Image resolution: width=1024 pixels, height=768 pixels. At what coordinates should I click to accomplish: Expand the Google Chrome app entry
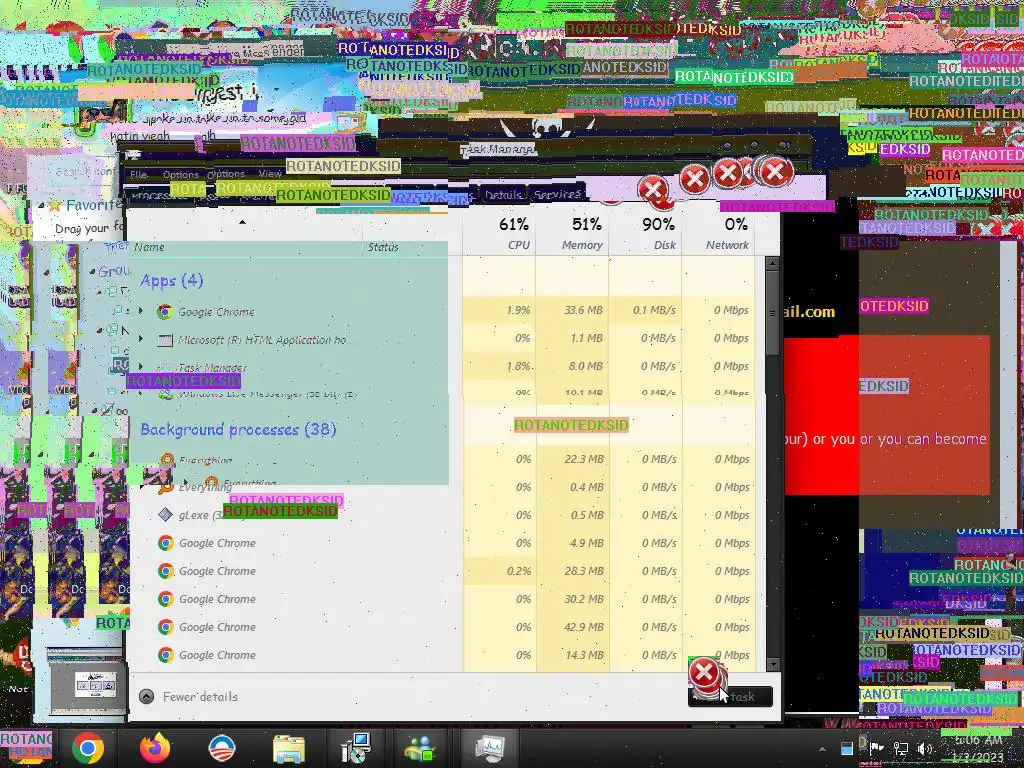(x=141, y=312)
